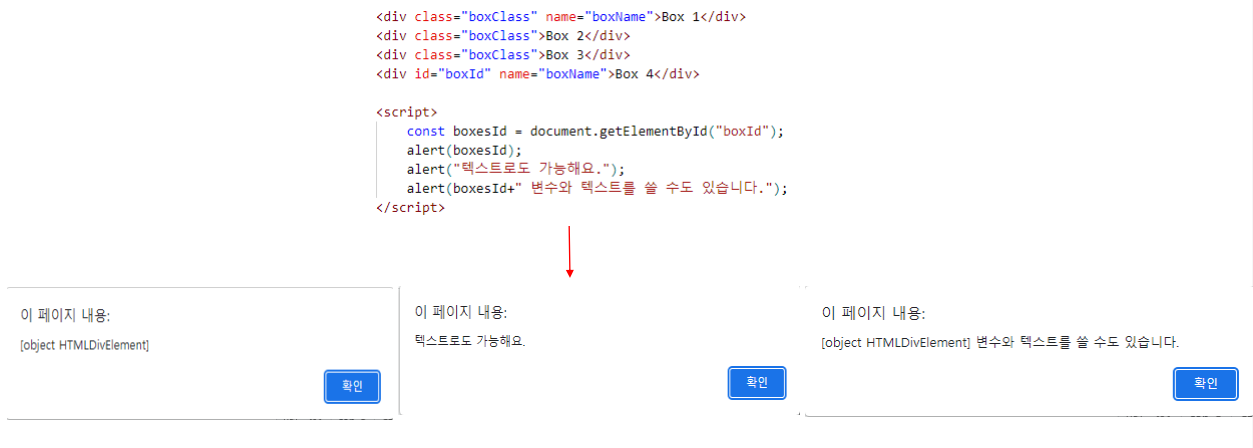
Task: Click the alert(boxesId+" 변수와 텍스트를... code line
Action: click(597, 188)
